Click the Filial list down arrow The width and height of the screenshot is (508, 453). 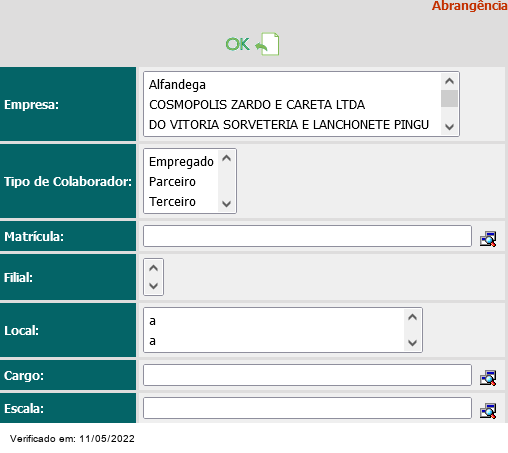pos(153,286)
